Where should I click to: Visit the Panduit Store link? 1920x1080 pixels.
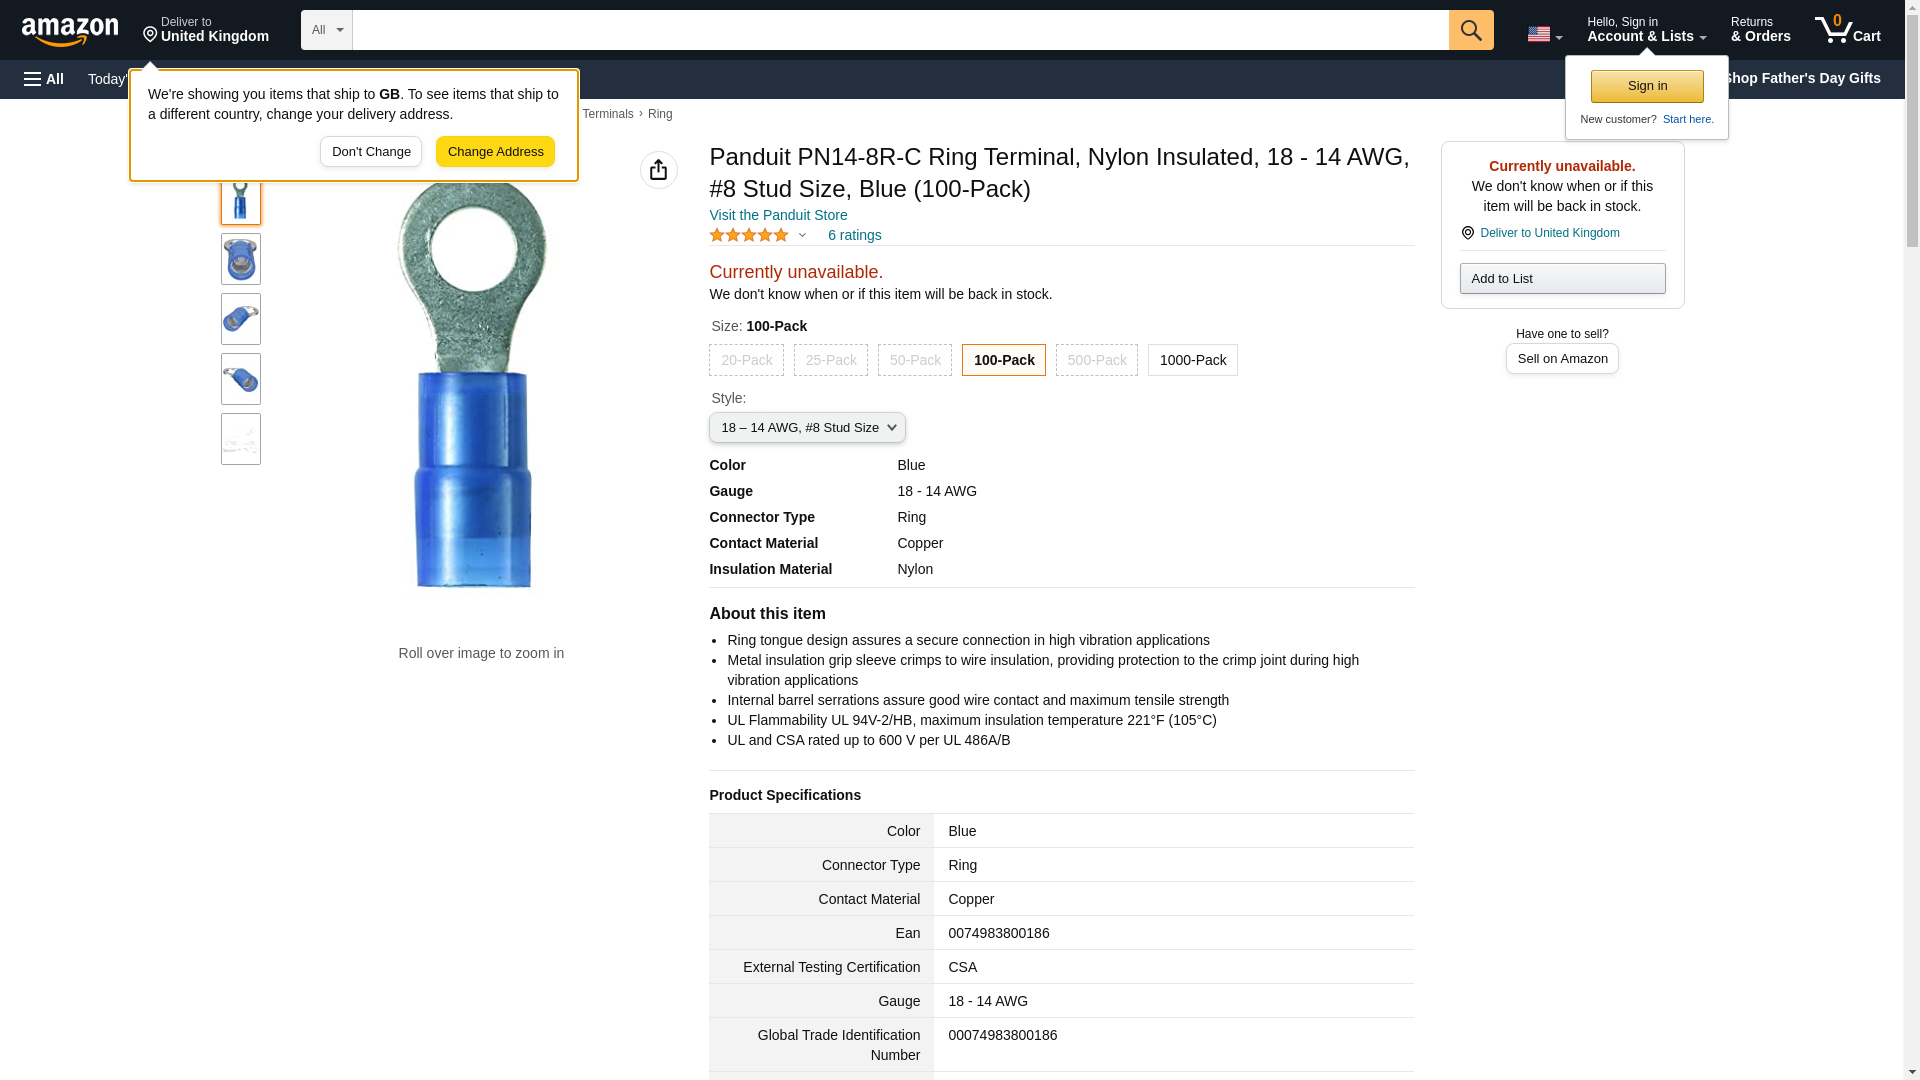click(778, 215)
